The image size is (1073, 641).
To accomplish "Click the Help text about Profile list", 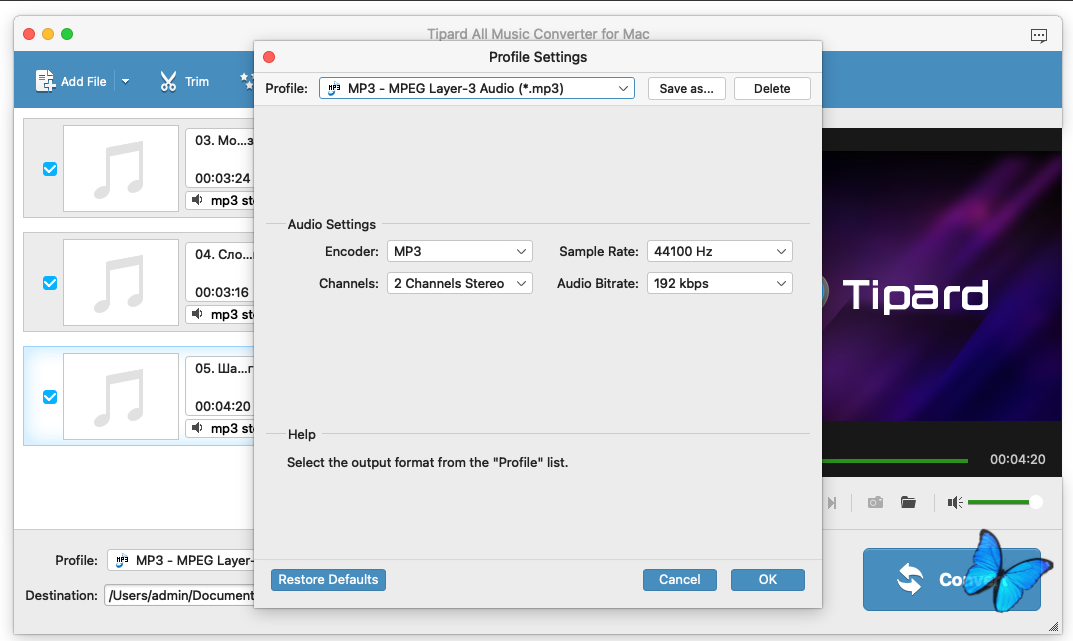I will pyautogui.click(x=428, y=463).
